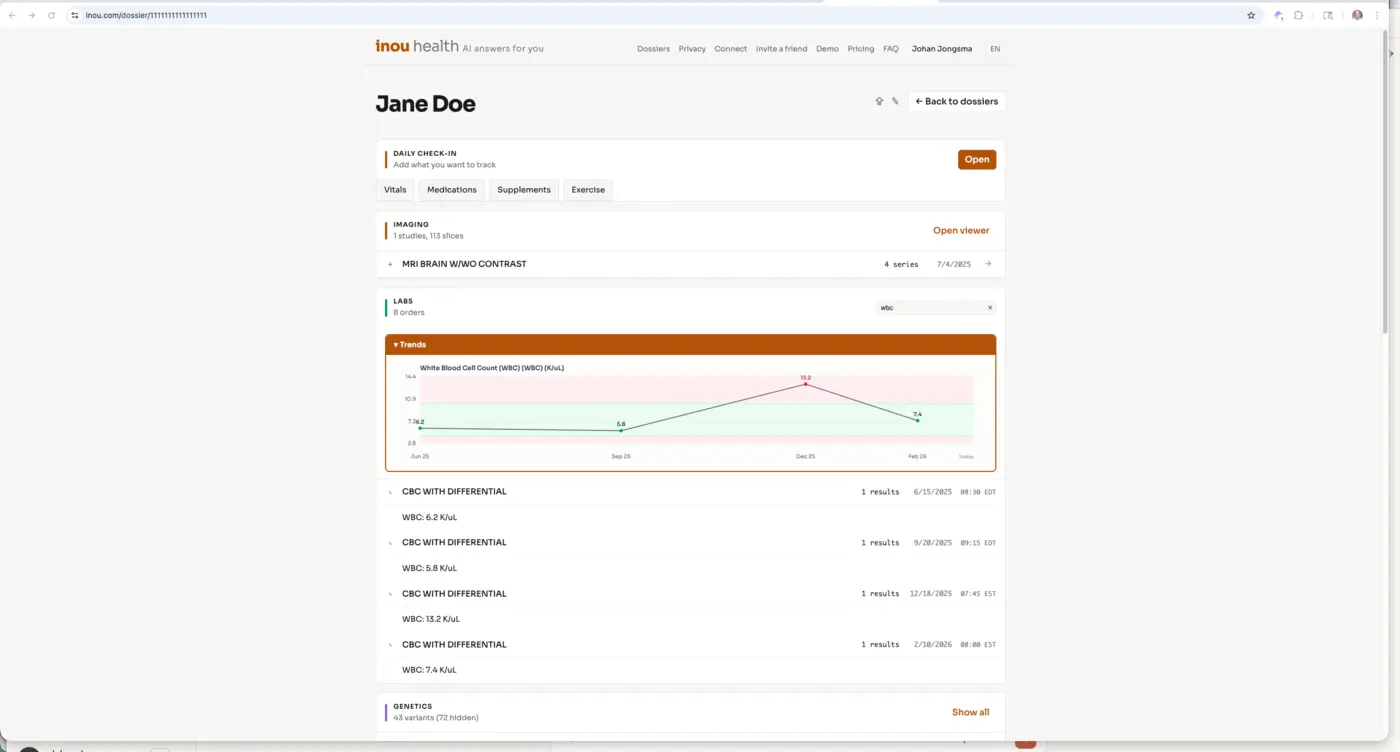The width and height of the screenshot is (1400, 752).
Task: Click the pencil edit icon for the dossier
Action: 895,101
